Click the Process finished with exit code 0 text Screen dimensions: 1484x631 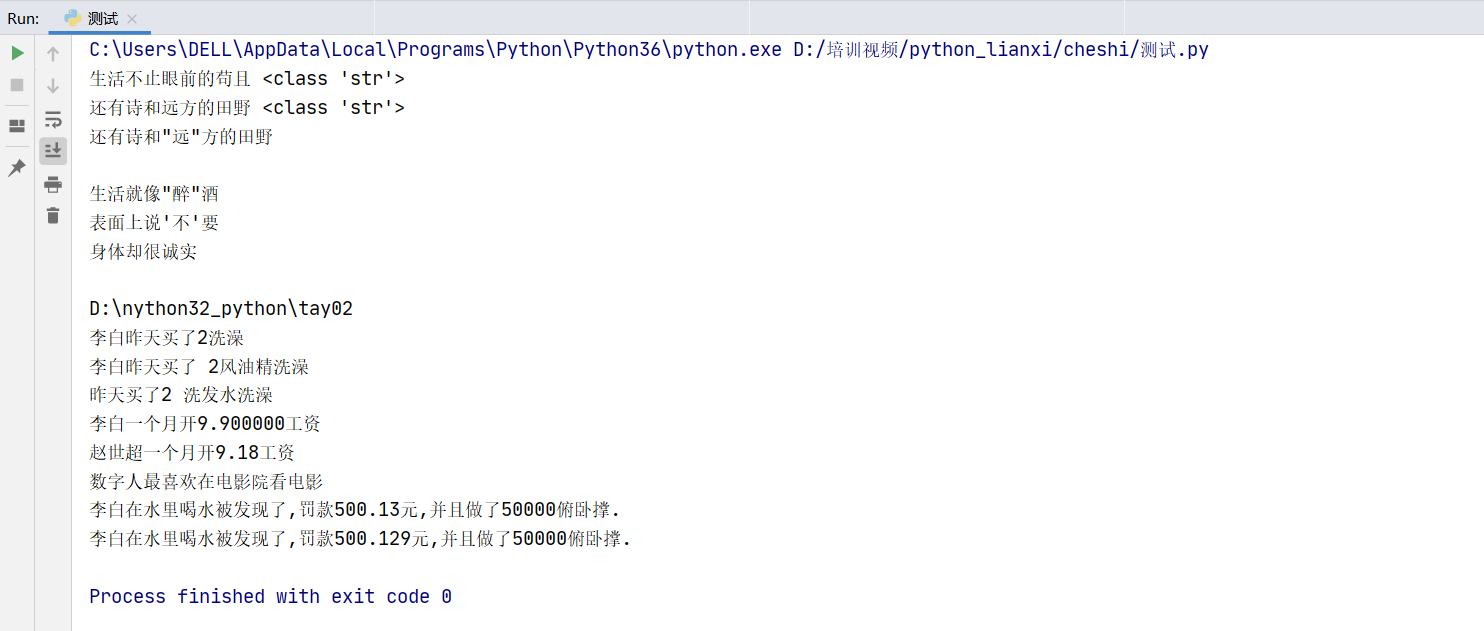(270, 596)
